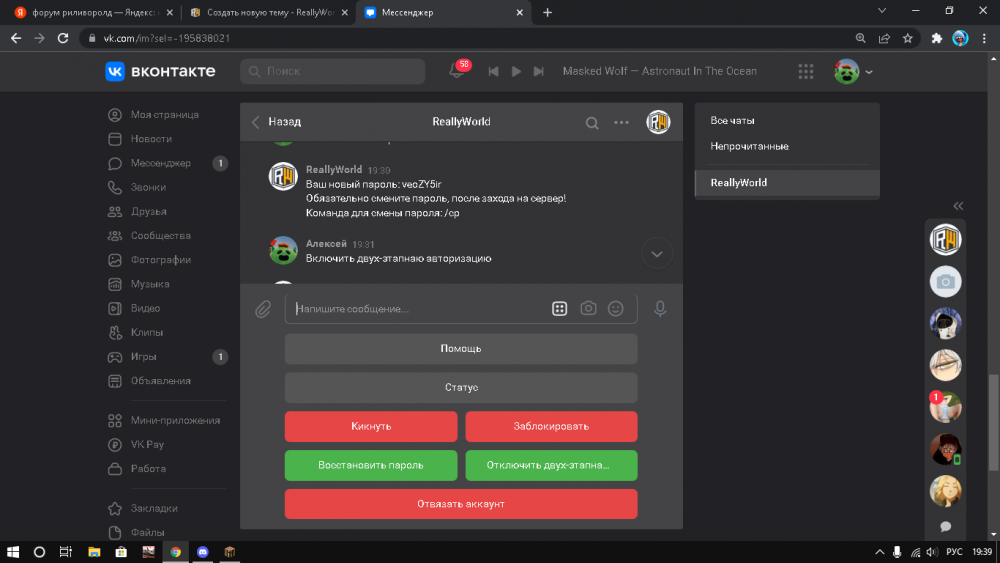Screen dimensions: 1000x563
Task: Focus the VK search field
Action: pos(332,71)
